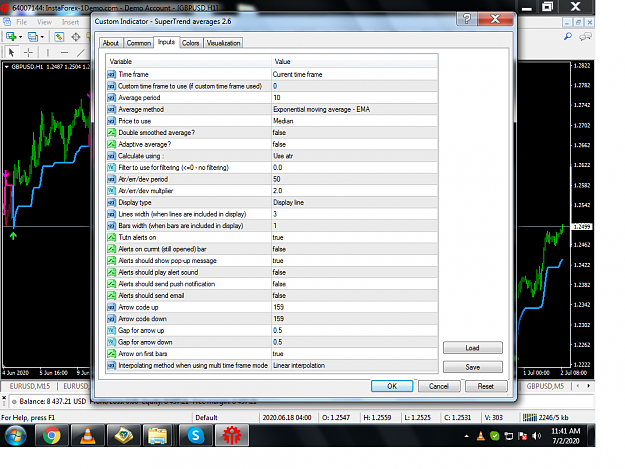Select the vertical line drawing tool
This screenshot has height=469, width=625.
(x=47, y=52)
